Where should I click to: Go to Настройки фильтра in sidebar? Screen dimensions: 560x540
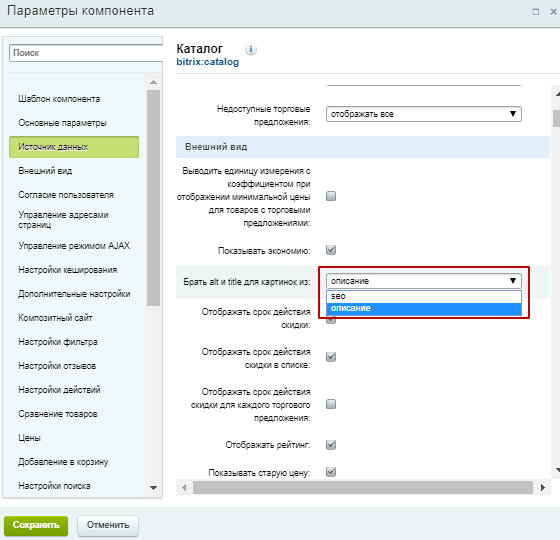coord(58,342)
